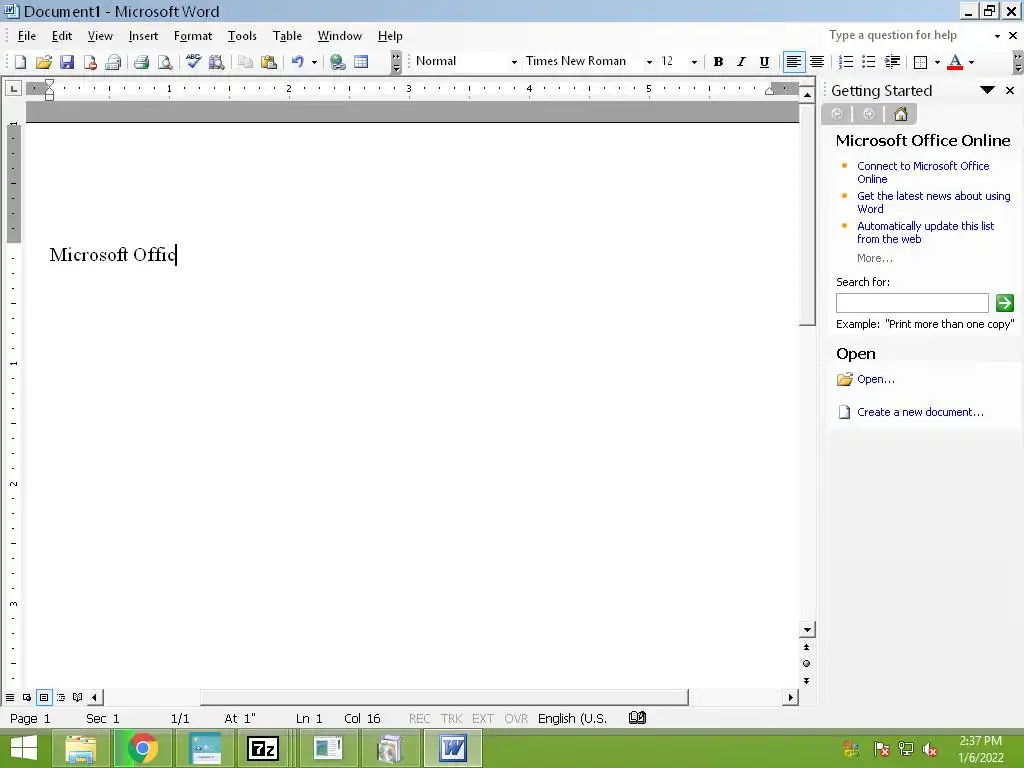Toggle Underline formatting
Screen dimensions: 1024x768
click(x=764, y=62)
